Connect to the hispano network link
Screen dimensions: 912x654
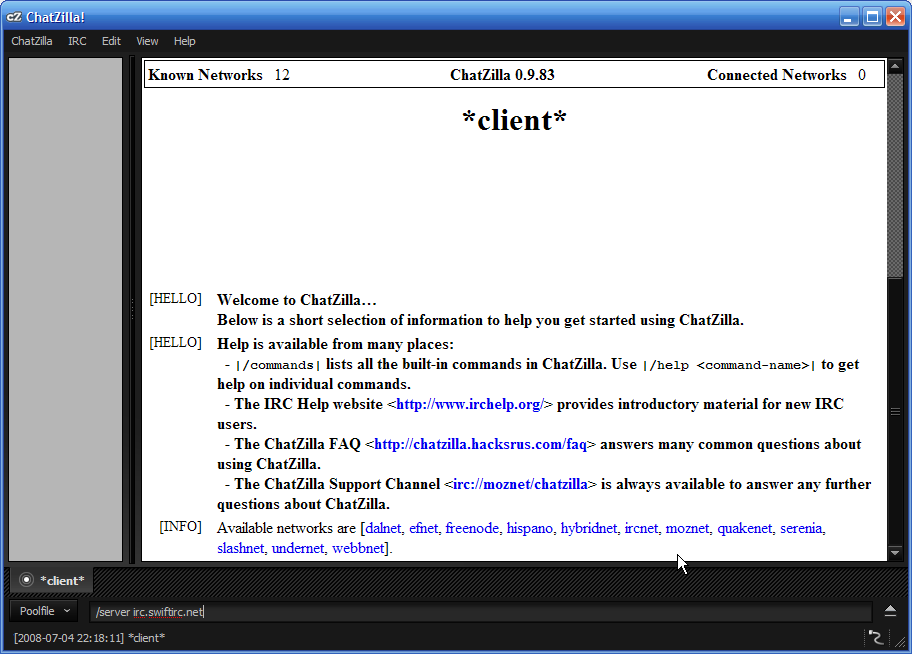[x=529, y=528]
